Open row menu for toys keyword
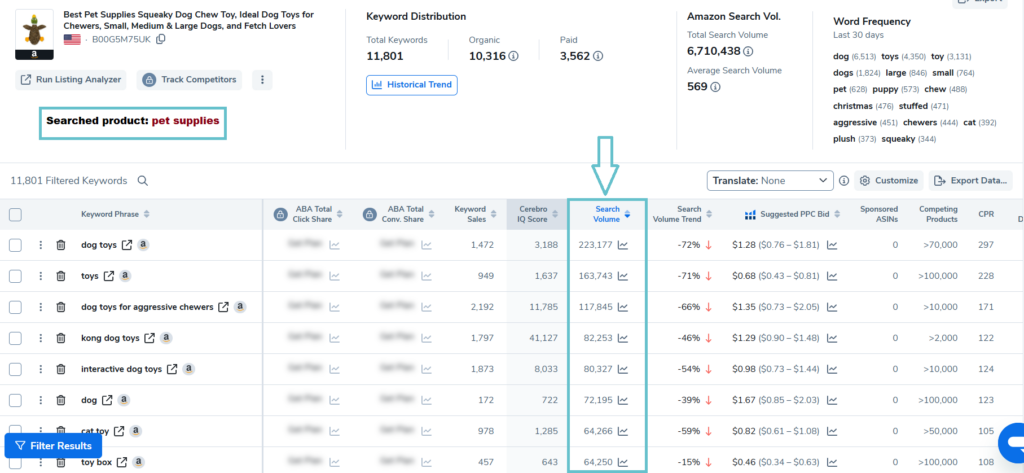Viewport: 1024px width, 473px height. click(x=40, y=276)
